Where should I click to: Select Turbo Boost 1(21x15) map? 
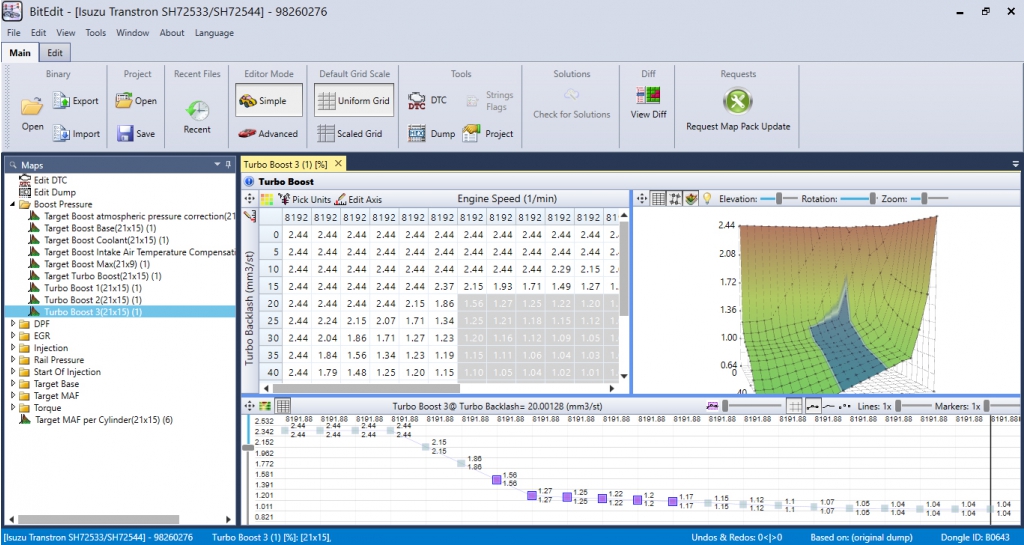point(93,288)
